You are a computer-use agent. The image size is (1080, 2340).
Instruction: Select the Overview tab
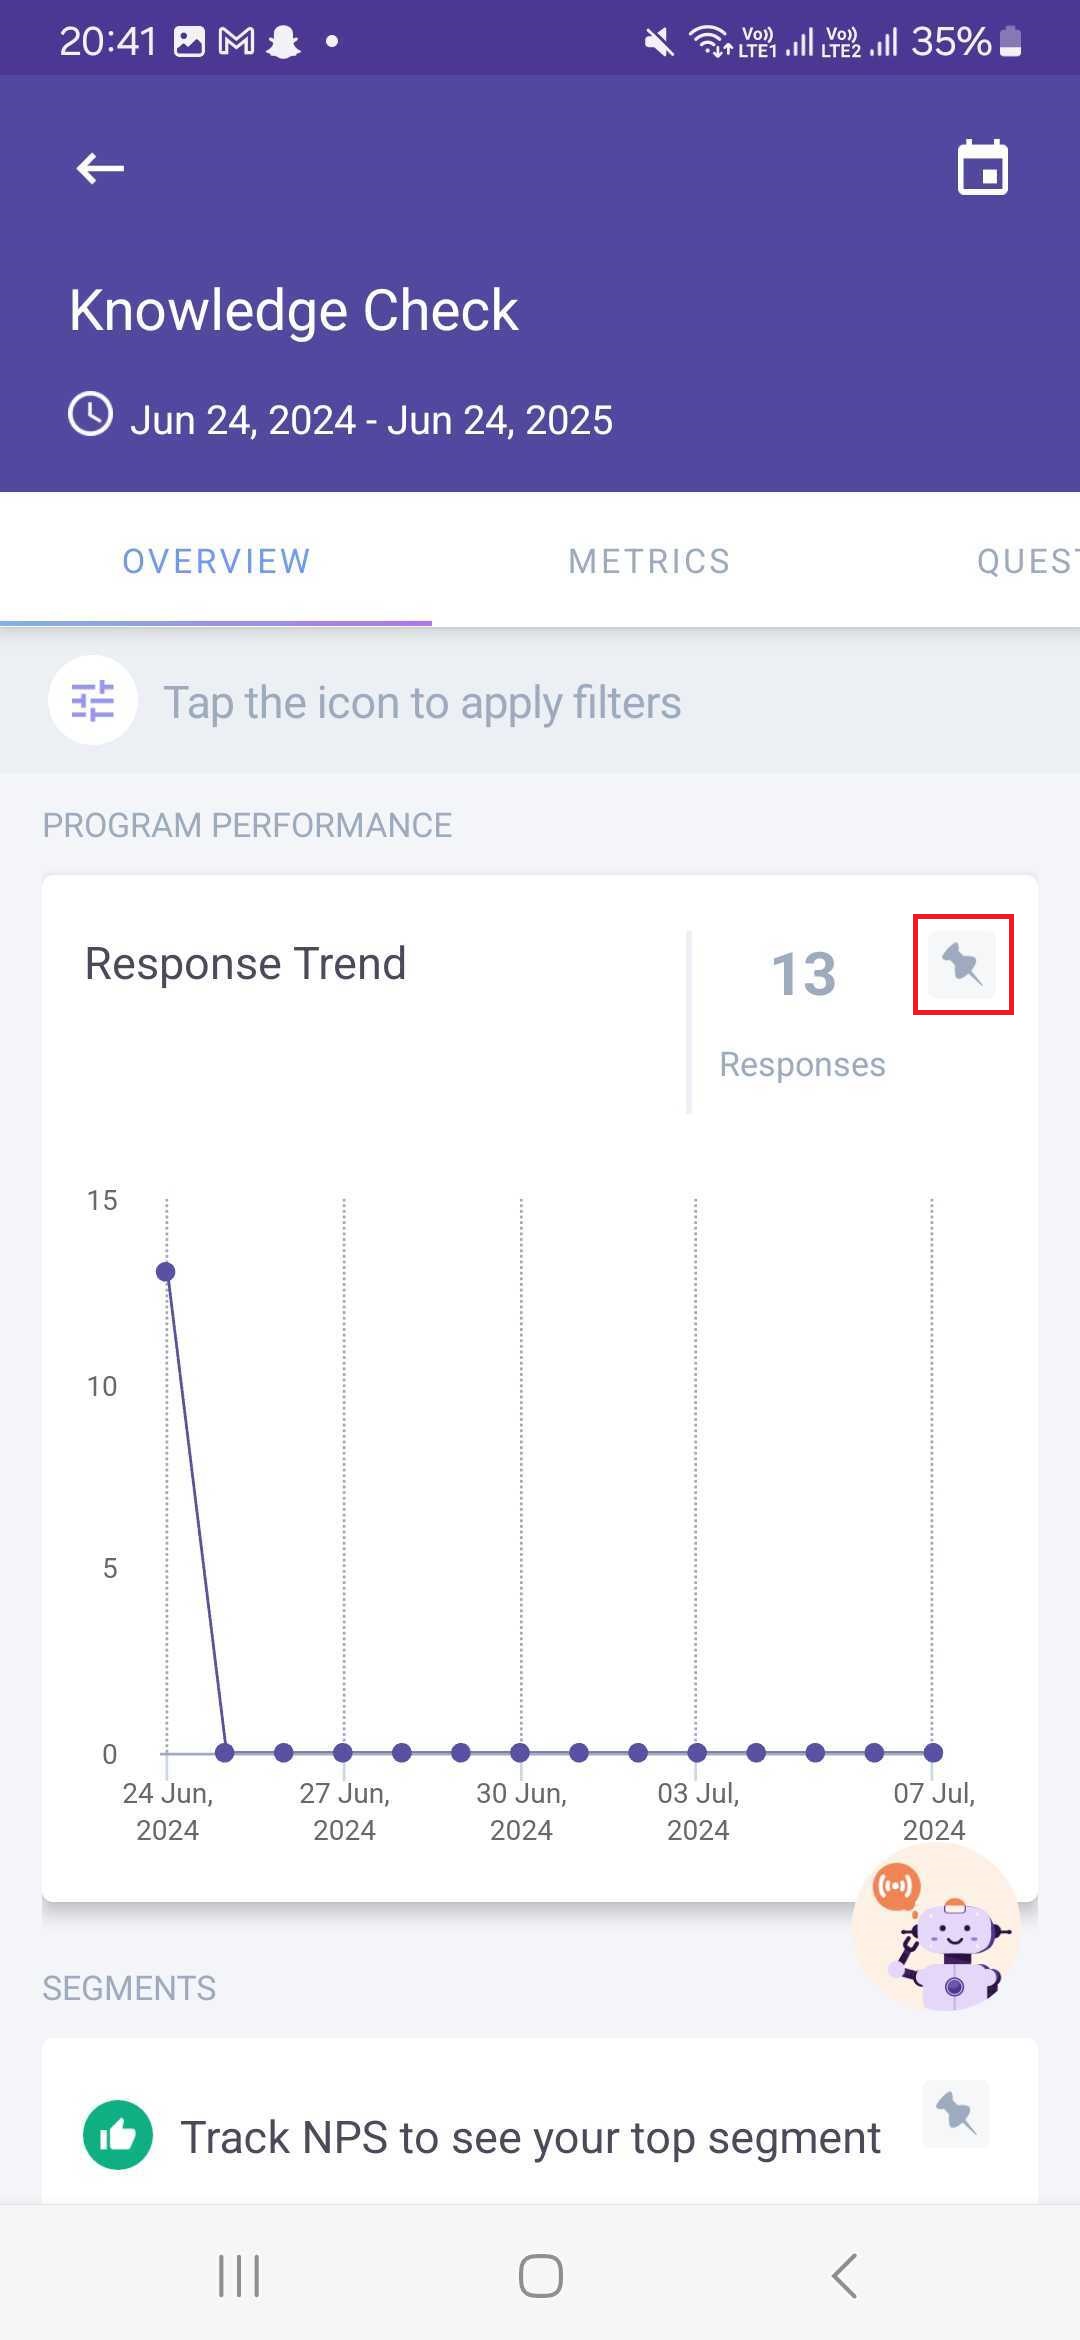[216, 561]
